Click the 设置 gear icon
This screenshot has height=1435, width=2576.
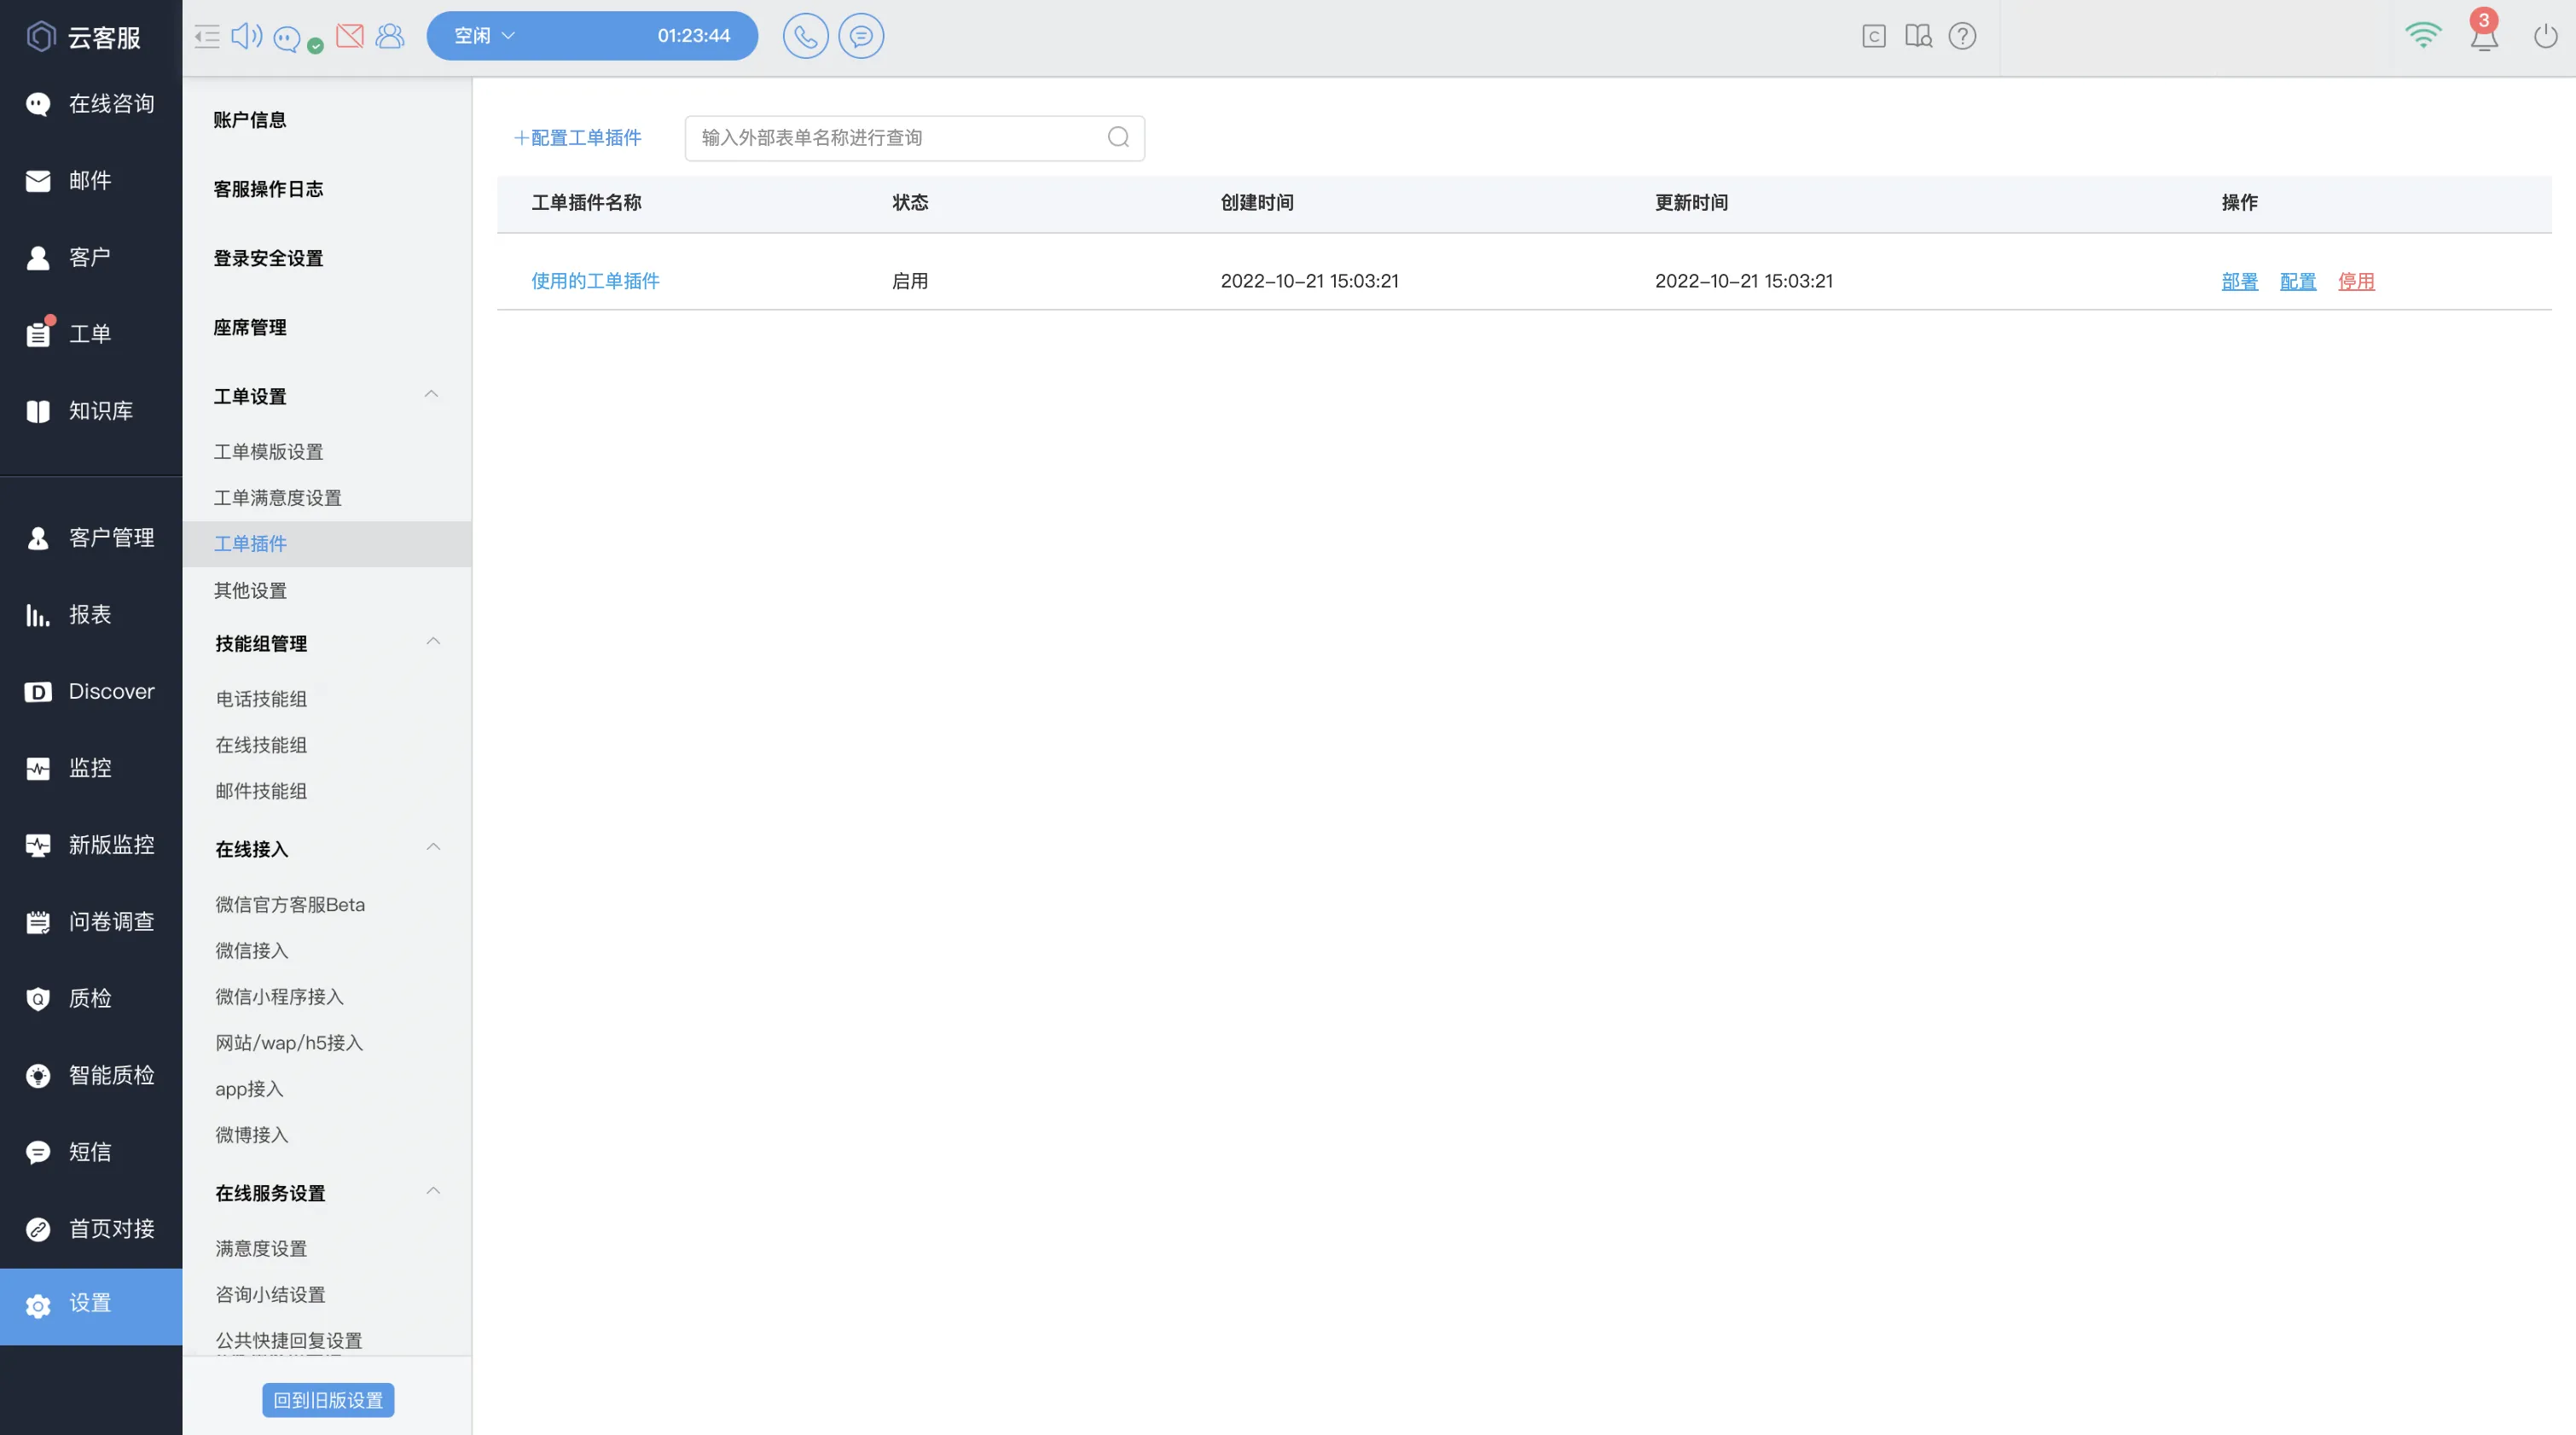pos(38,1305)
